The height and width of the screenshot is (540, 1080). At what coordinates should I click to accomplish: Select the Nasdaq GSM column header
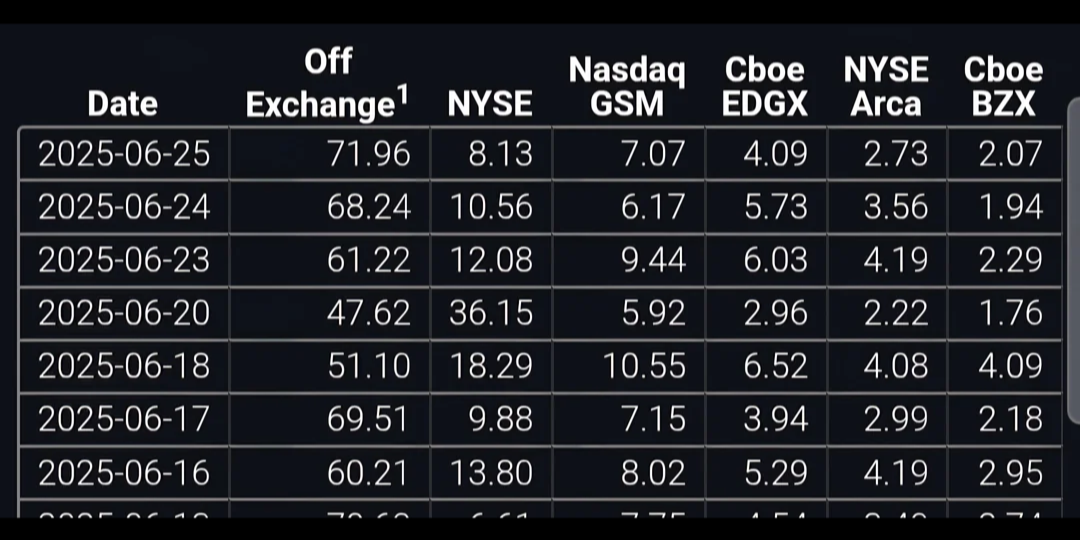pyautogui.click(x=627, y=85)
